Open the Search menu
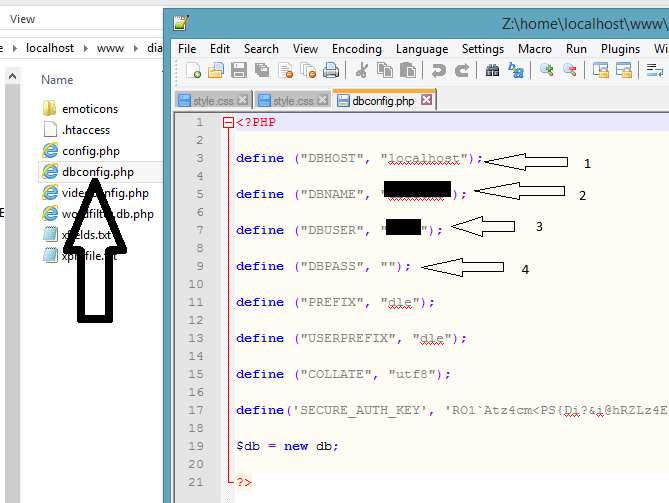The image size is (669, 503). tap(261, 49)
